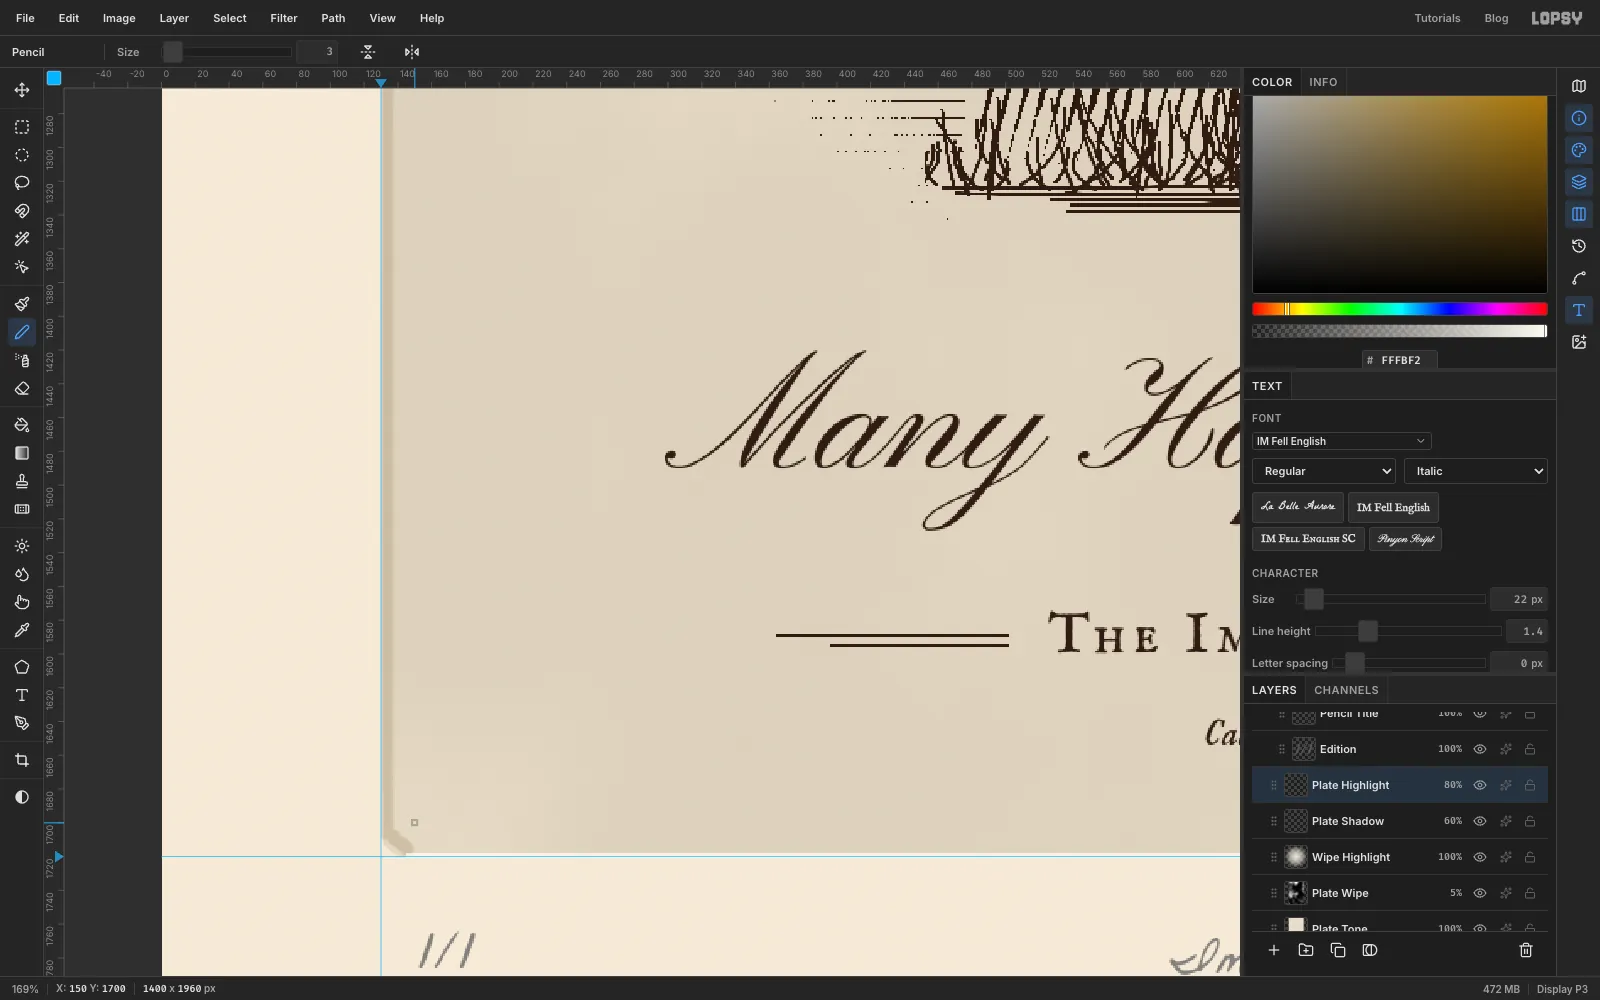
Task: Switch to the Channels tab
Action: click(x=1346, y=690)
